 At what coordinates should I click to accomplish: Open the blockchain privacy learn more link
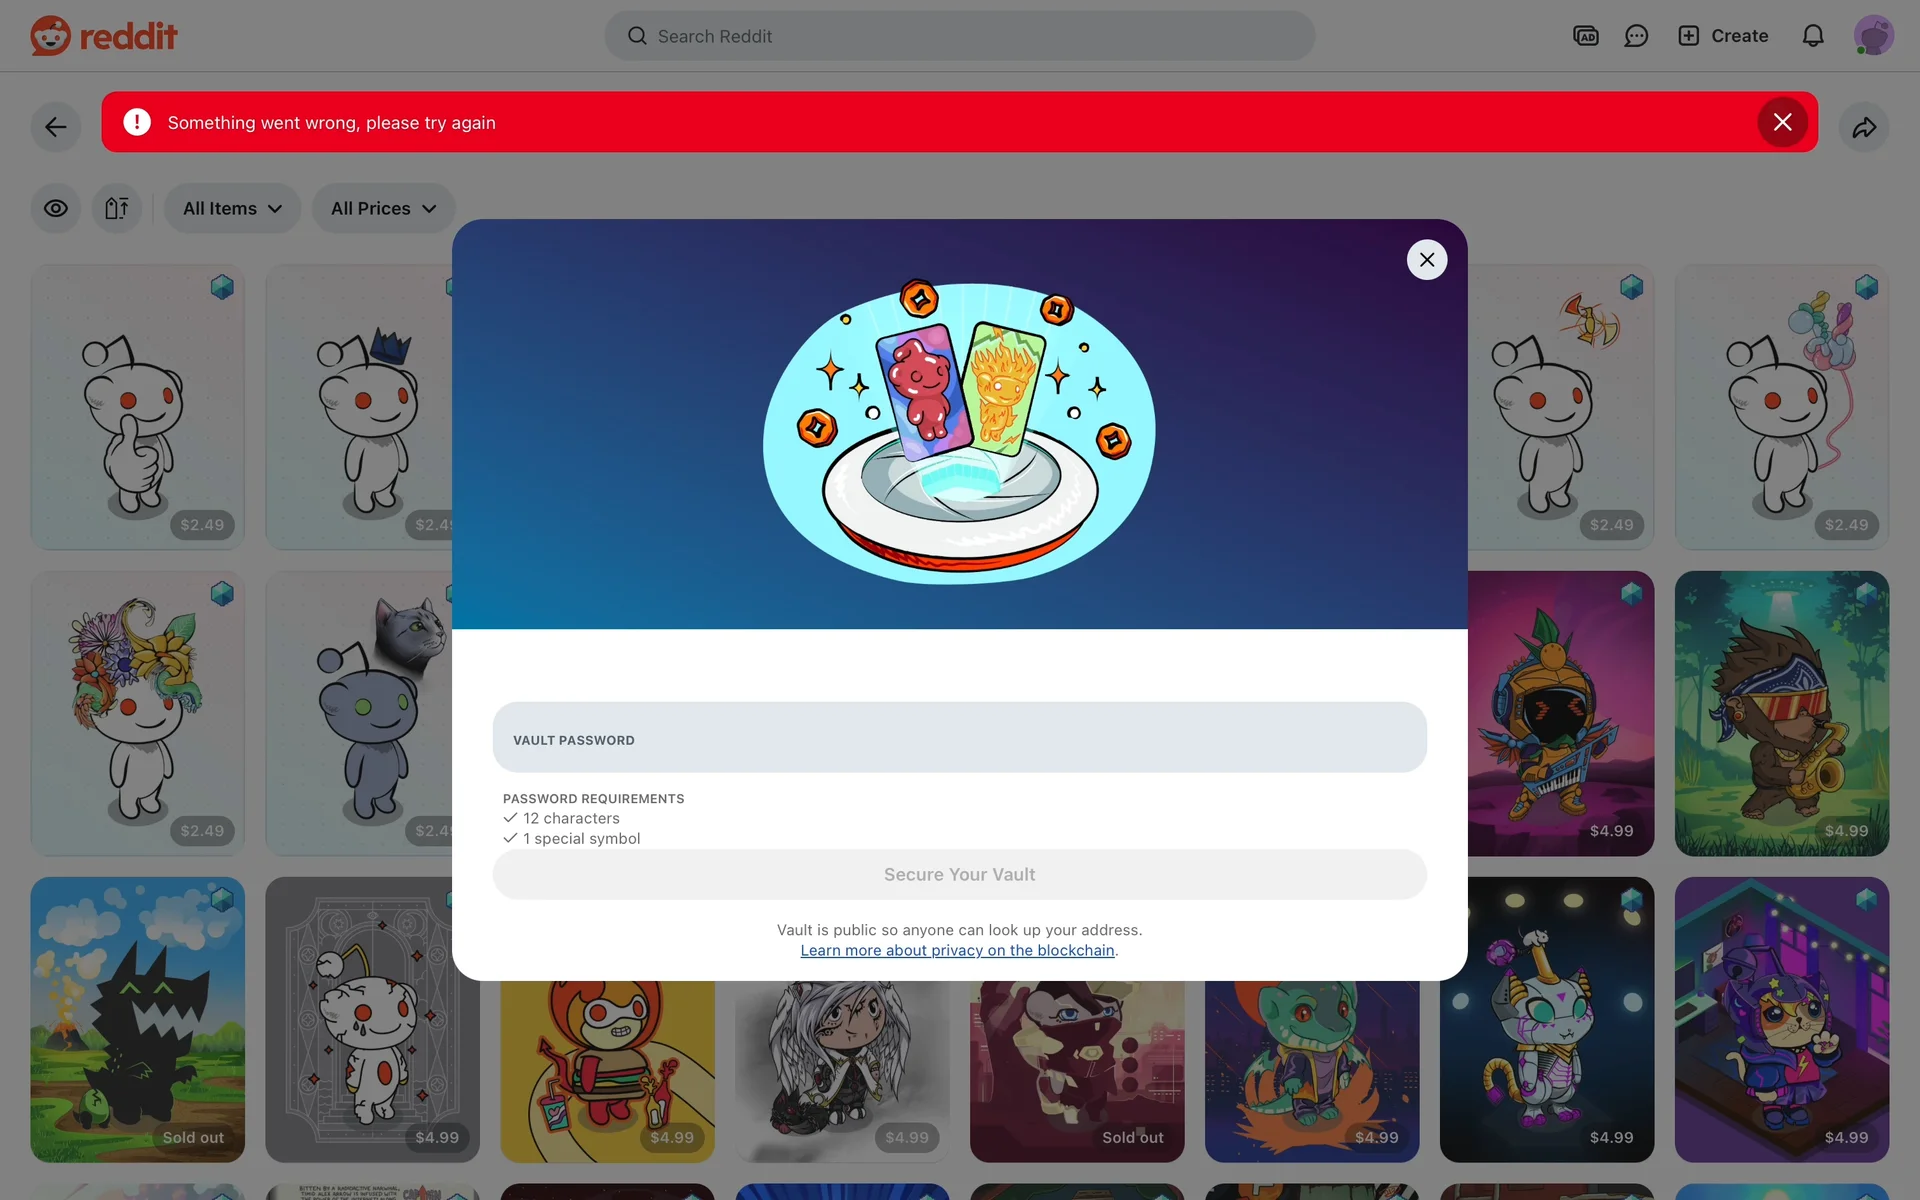pos(957,951)
